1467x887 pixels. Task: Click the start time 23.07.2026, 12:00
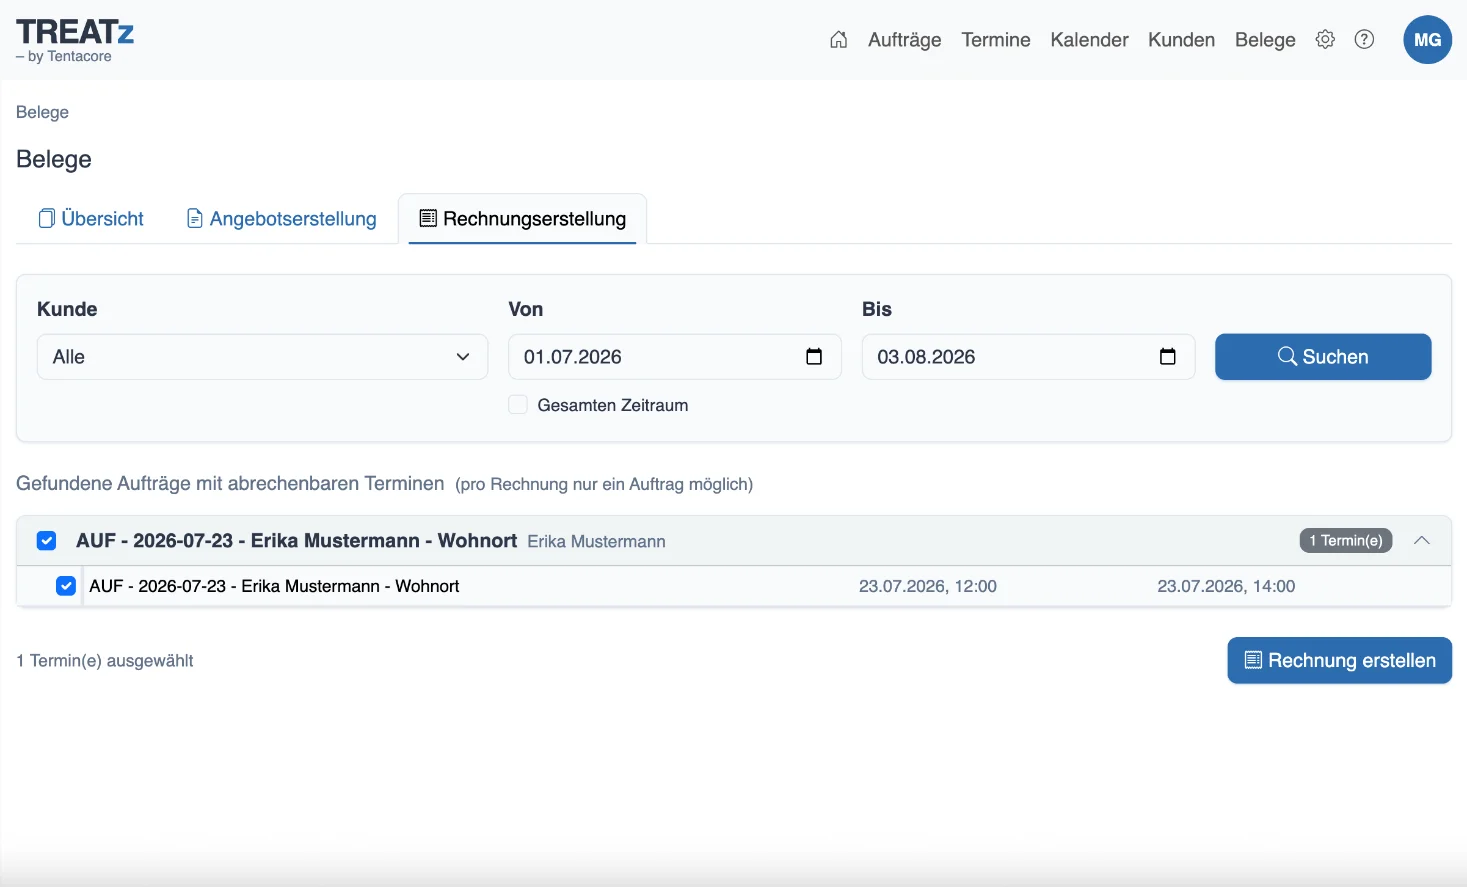[927, 587]
